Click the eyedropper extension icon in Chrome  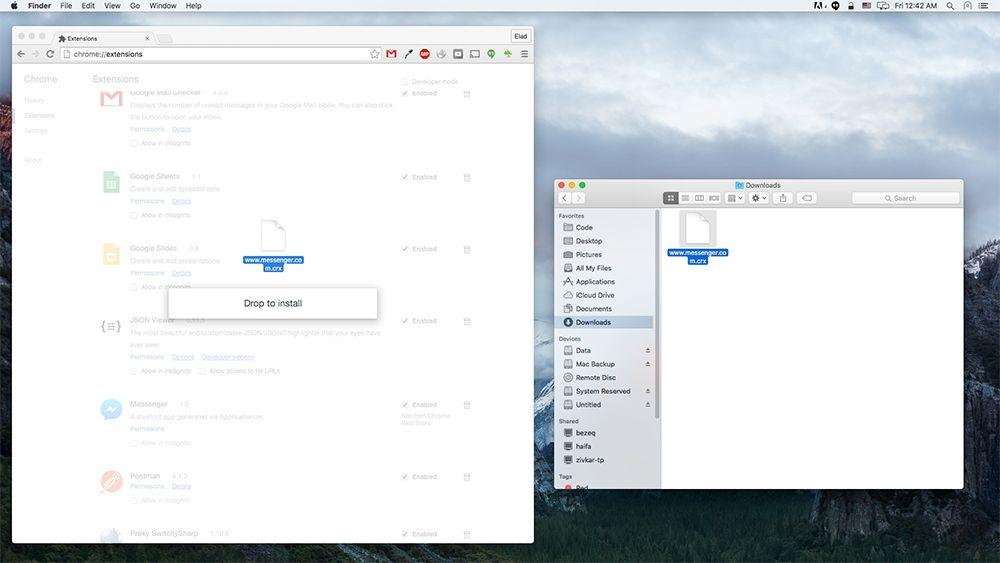(x=408, y=54)
